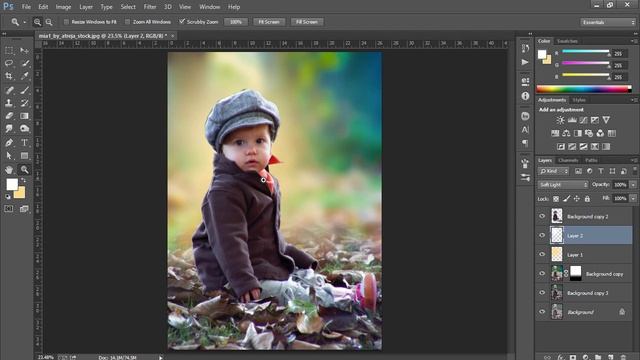Toggle Quick Mask mode
The height and width of the screenshot is (360, 640).
[x=9, y=209]
